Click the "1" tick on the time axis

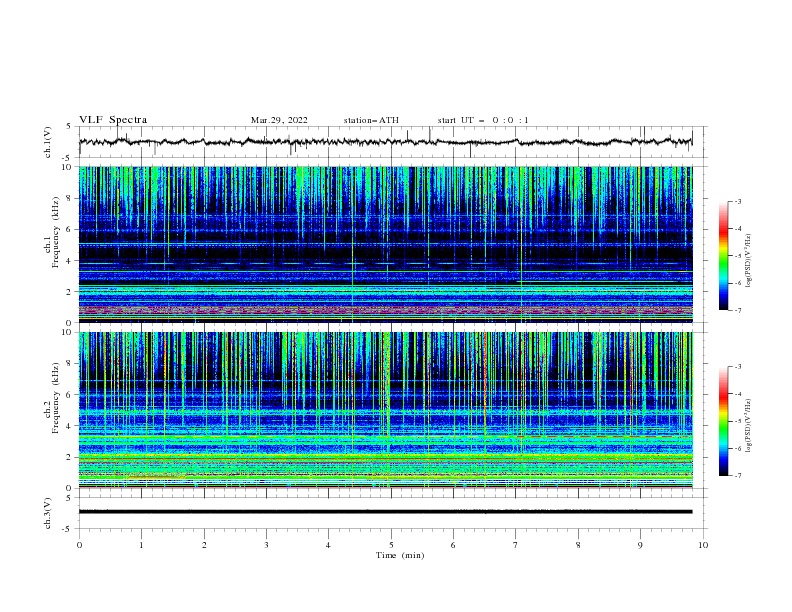pyautogui.click(x=141, y=545)
